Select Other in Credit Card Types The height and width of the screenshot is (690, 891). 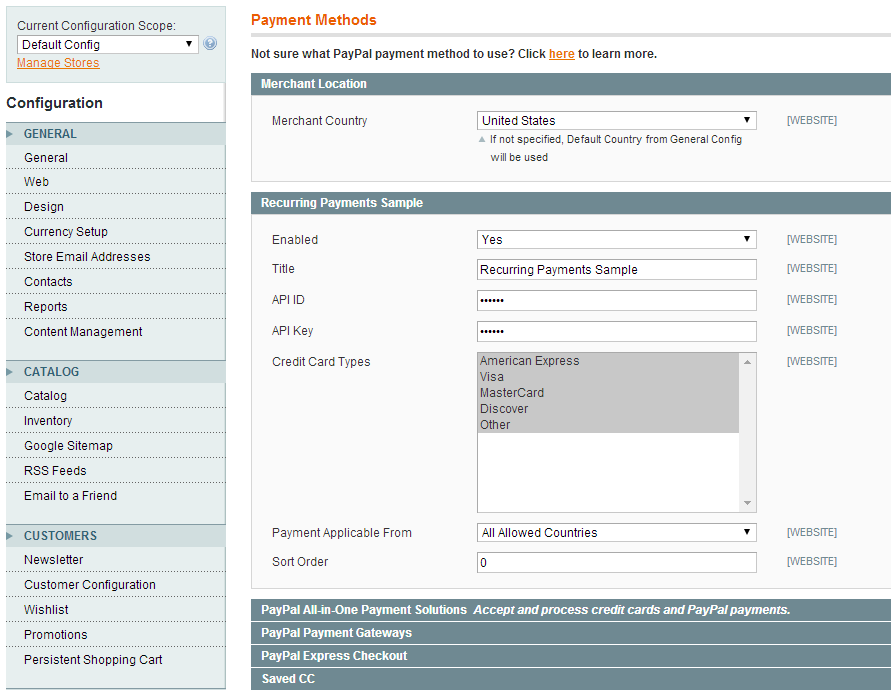click(608, 425)
